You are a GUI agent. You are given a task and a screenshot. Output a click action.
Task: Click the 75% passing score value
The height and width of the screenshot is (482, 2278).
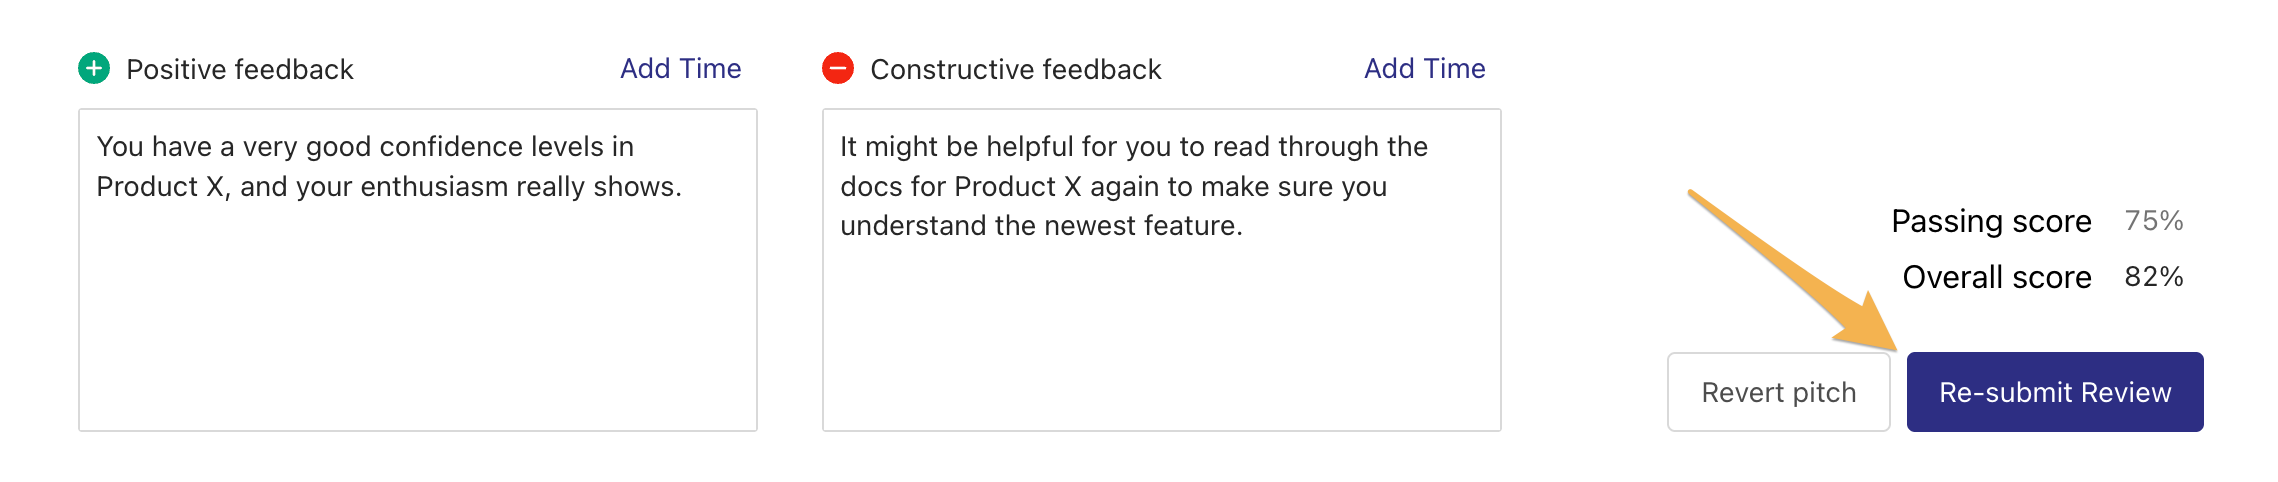point(2153,221)
